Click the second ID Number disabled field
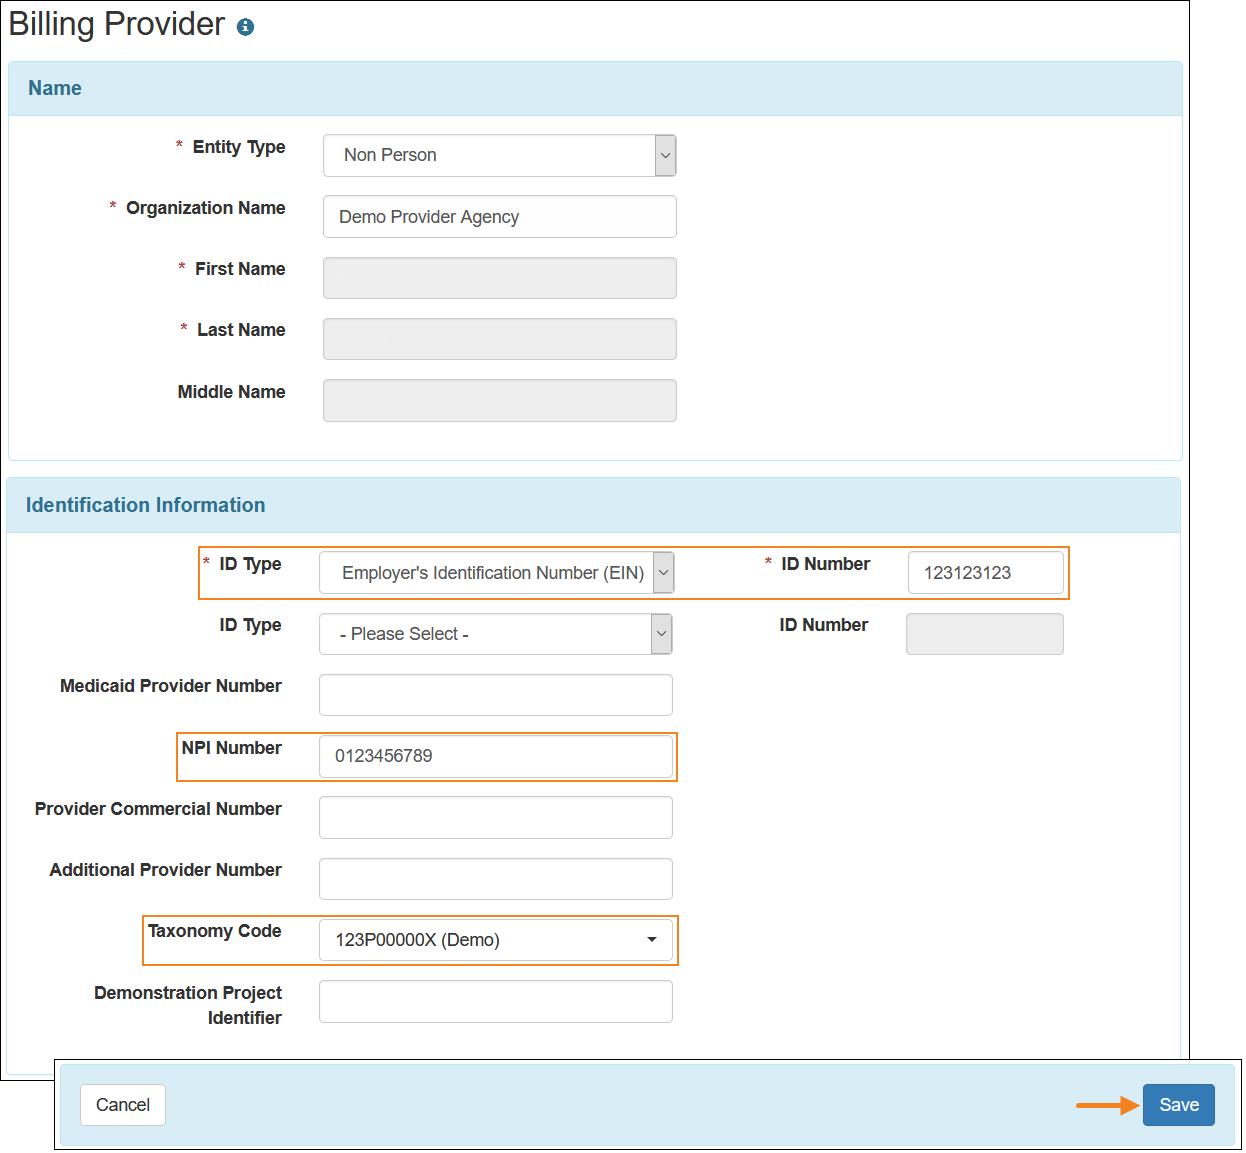This screenshot has height=1153, width=1246. [x=983, y=633]
